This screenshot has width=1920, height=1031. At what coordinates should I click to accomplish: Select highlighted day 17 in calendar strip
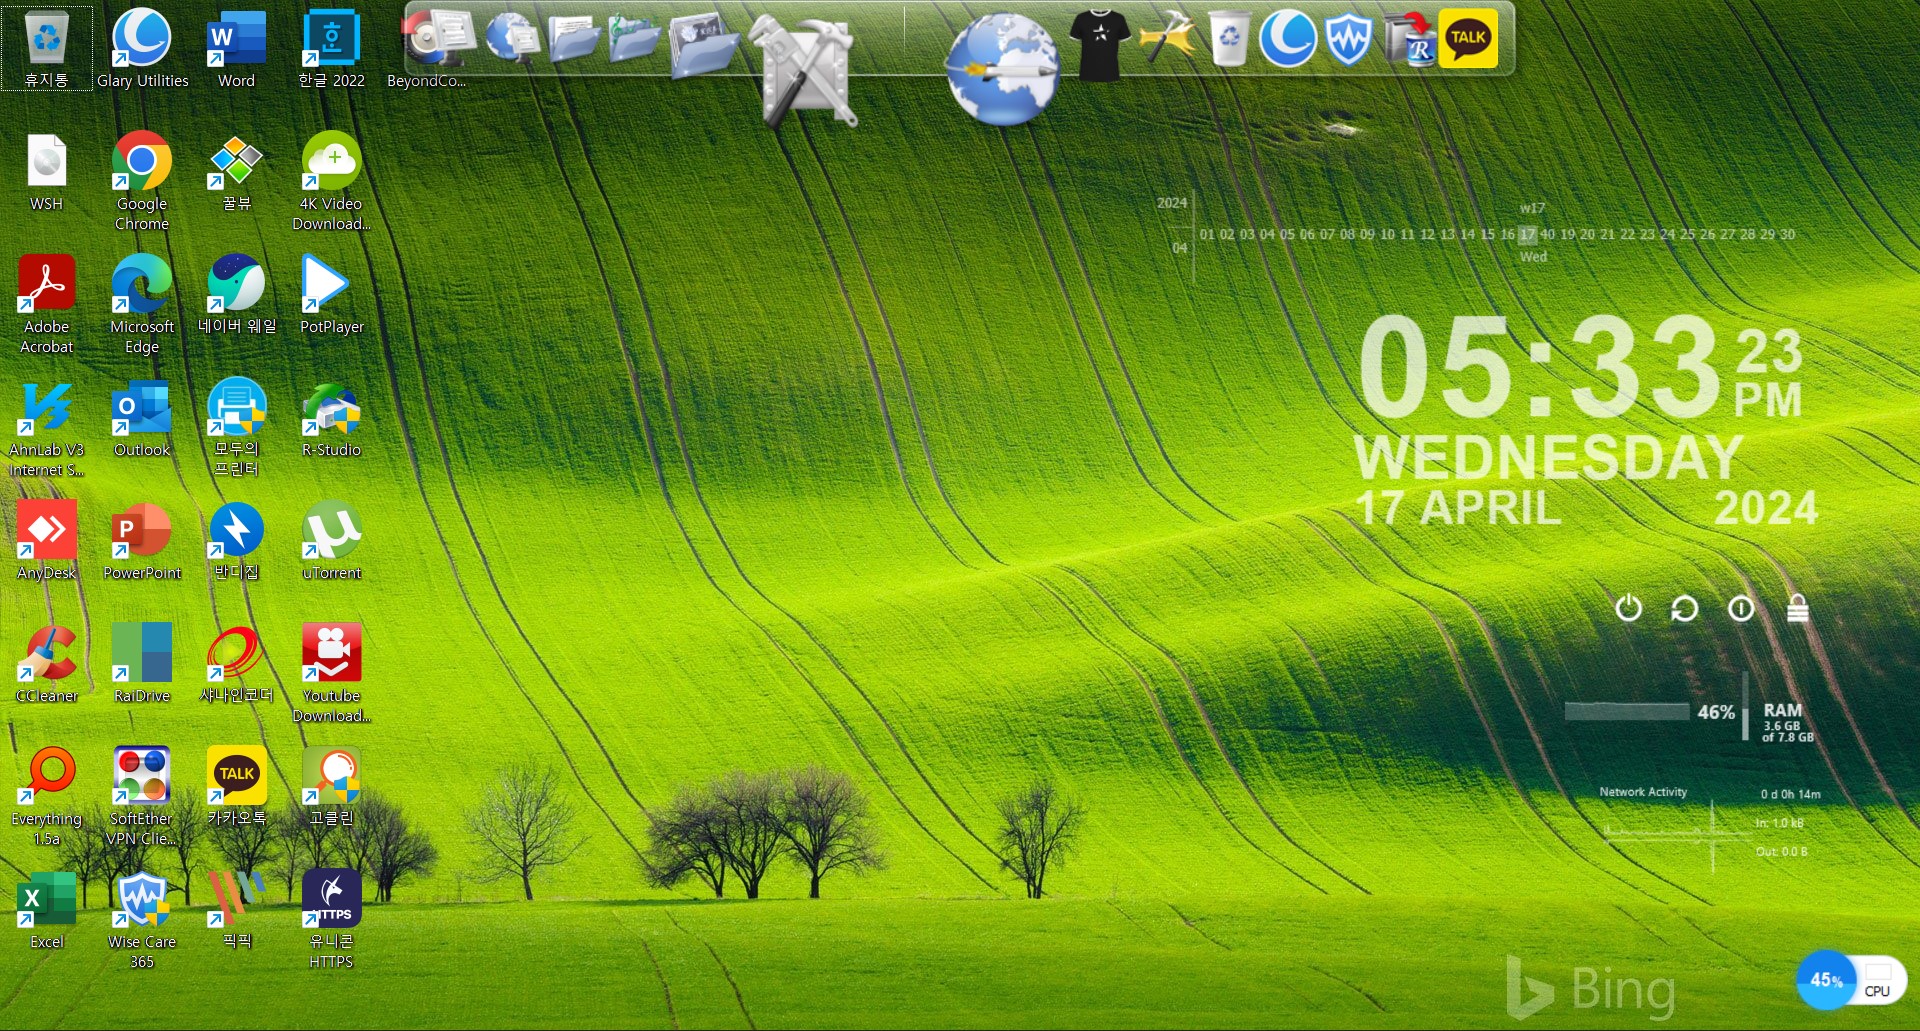tap(1527, 234)
